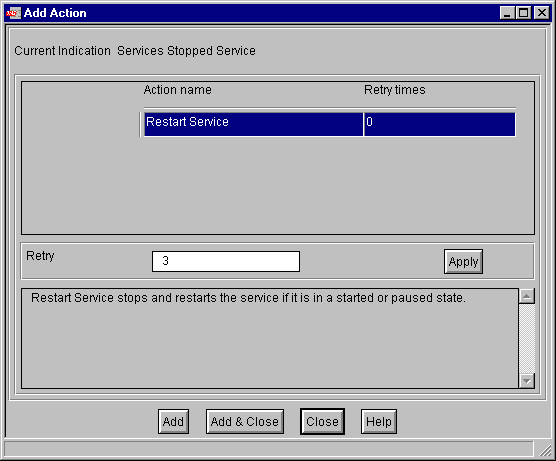Click the Current Indication Services Stopped label
This screenshot has width=556, height=461.
[x=135, y=51]
